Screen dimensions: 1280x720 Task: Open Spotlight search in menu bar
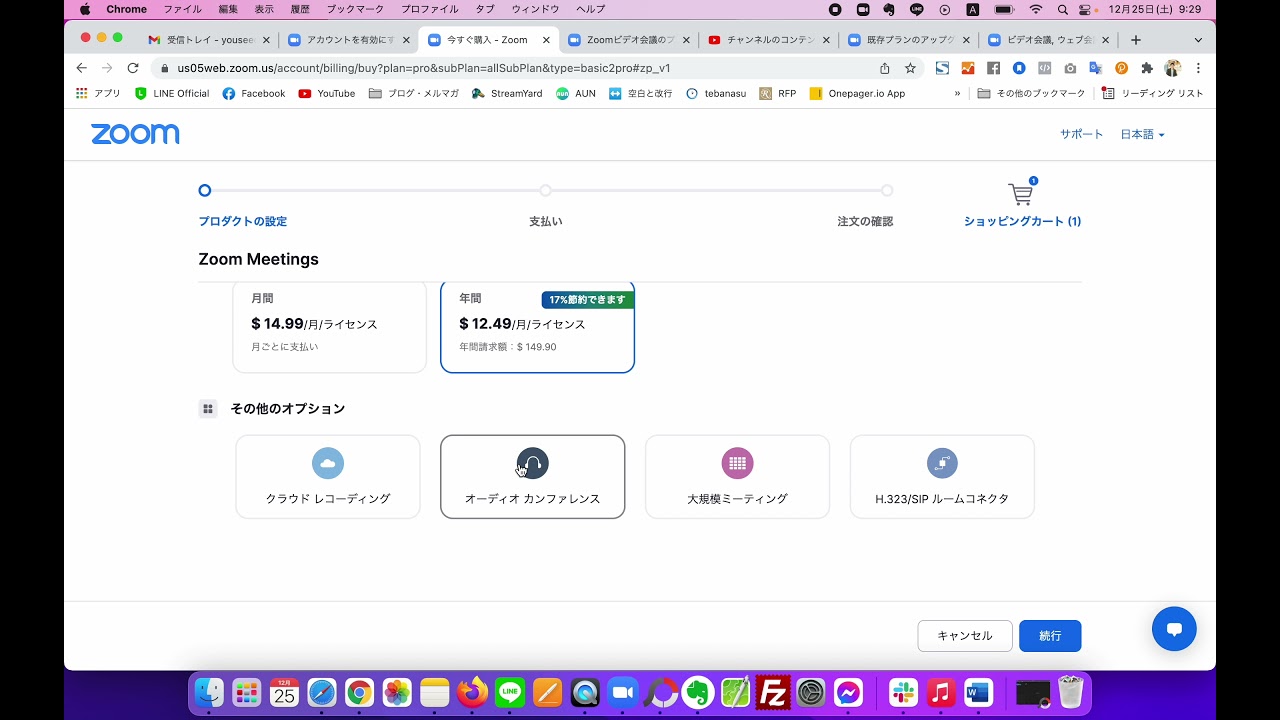pyautogui.click(x=1062, y=9)
